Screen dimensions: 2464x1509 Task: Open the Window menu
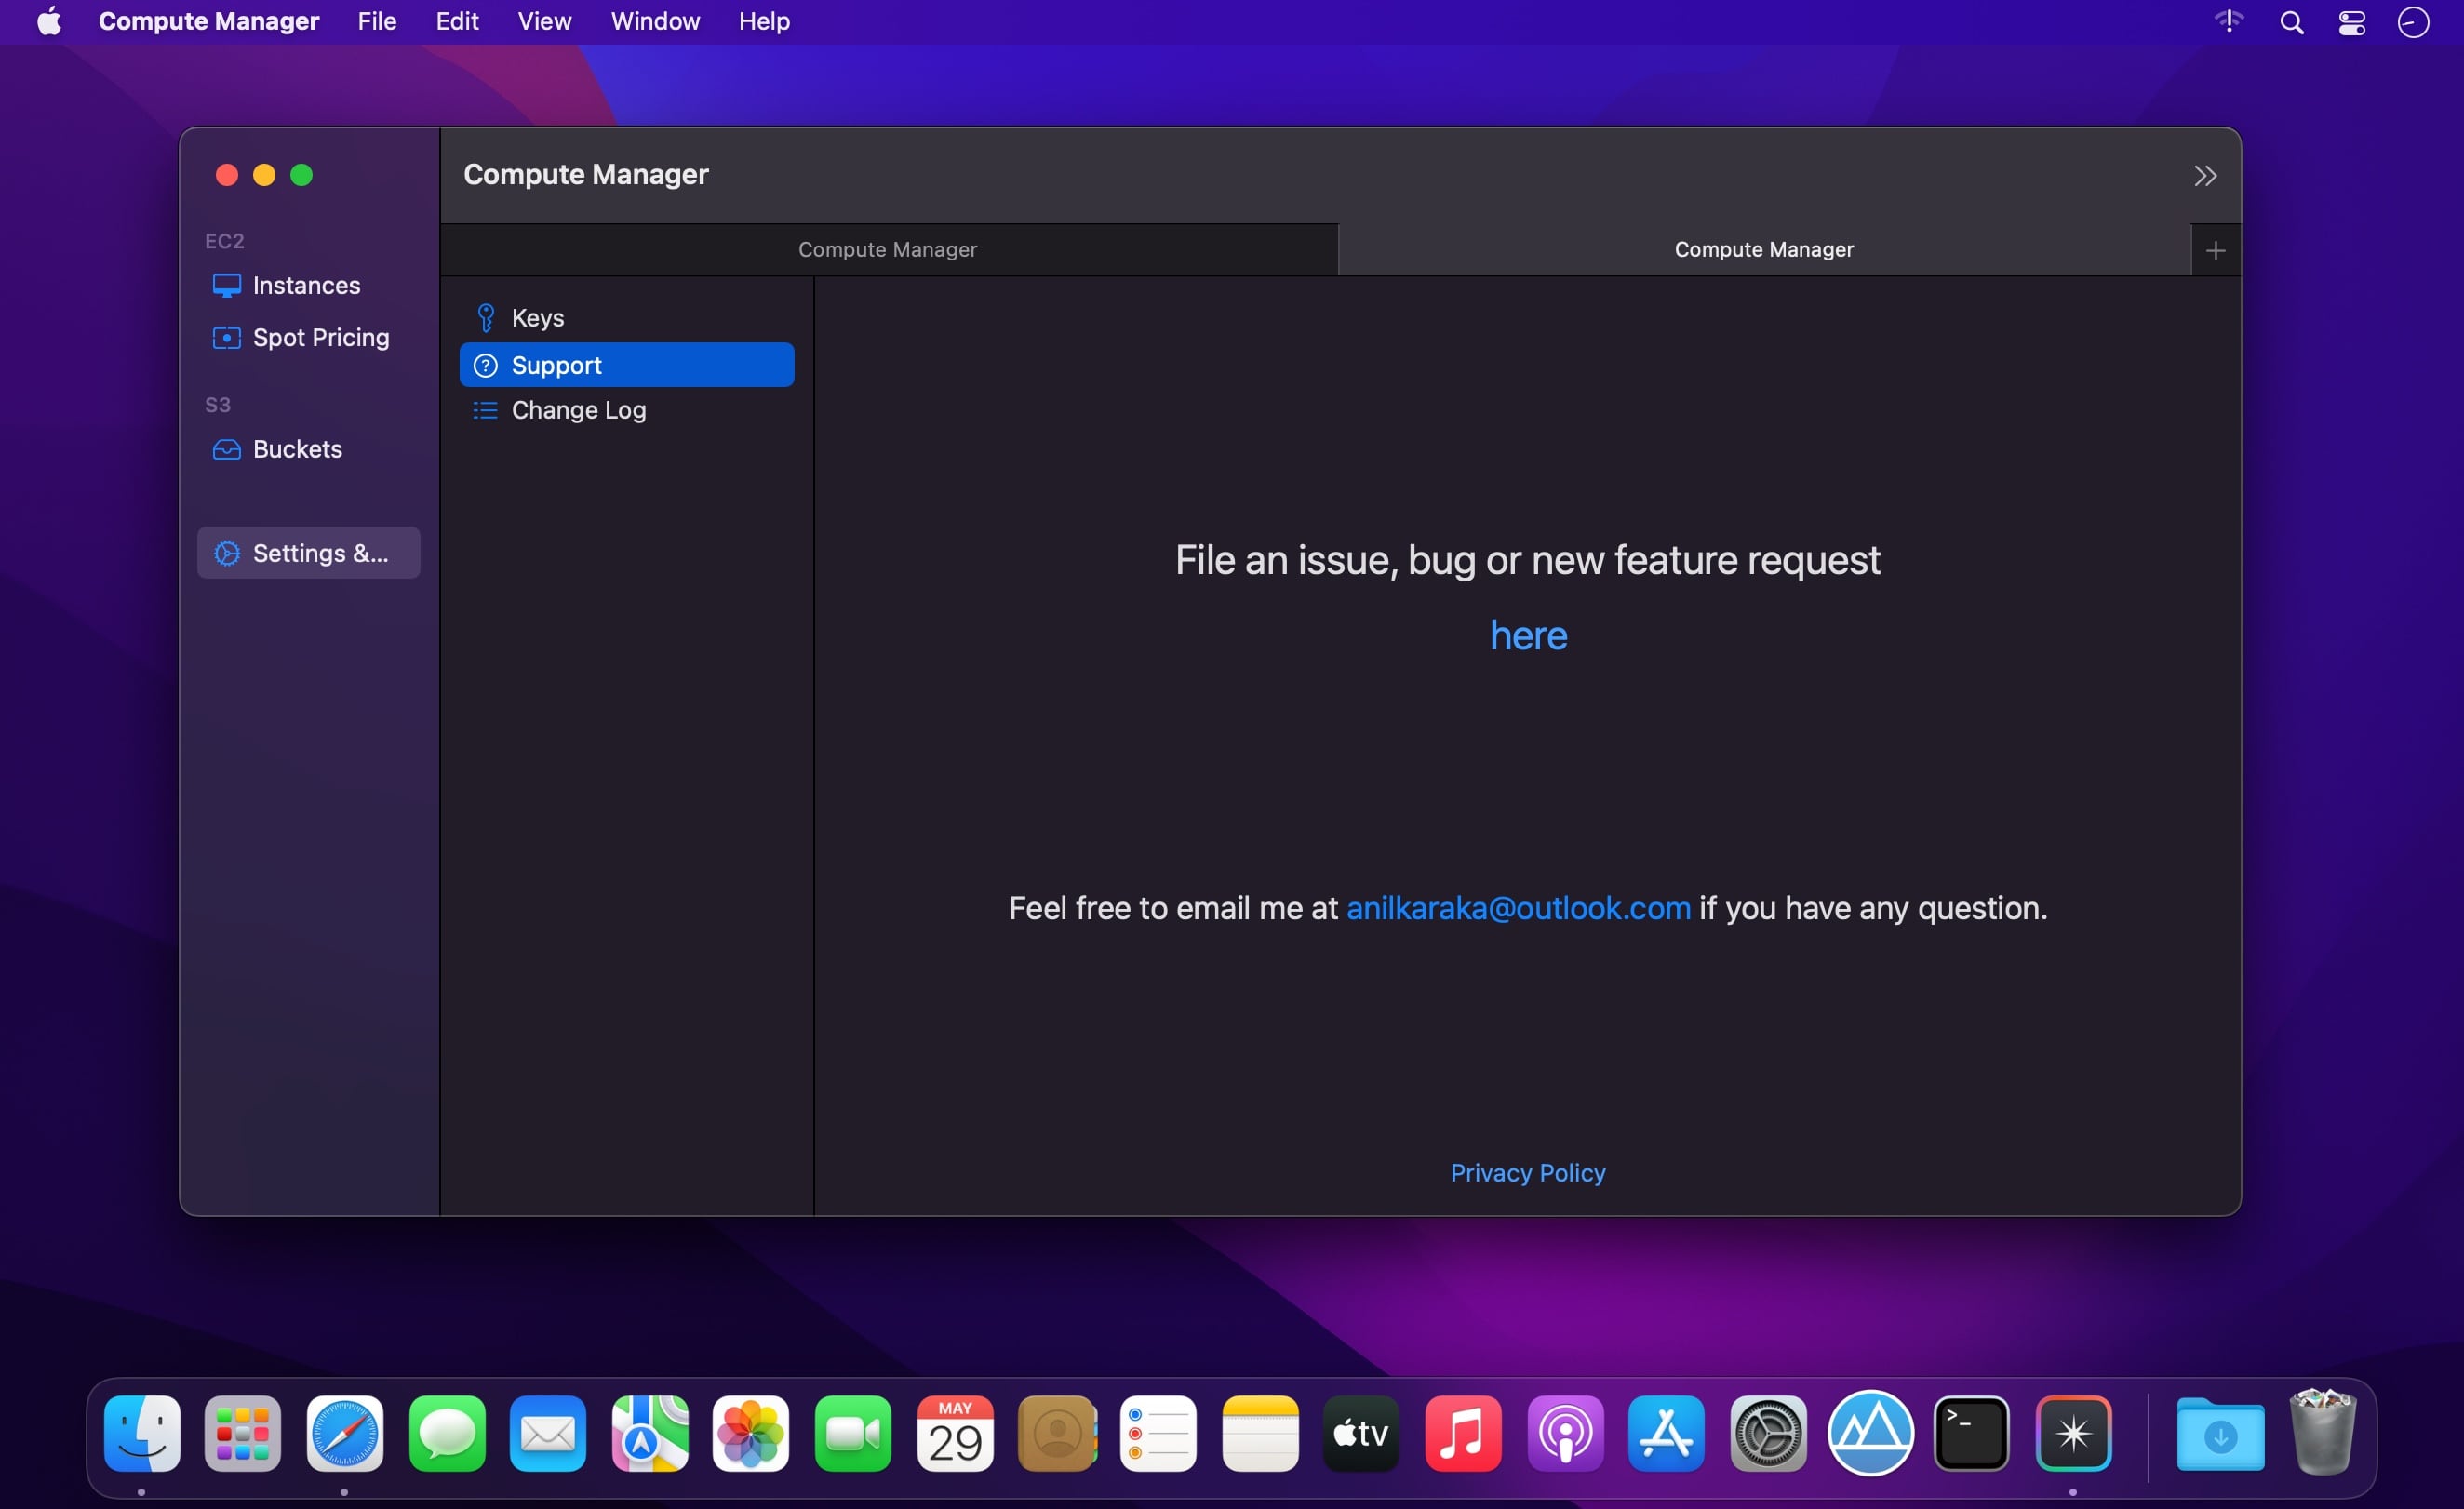tap(655, 21)
